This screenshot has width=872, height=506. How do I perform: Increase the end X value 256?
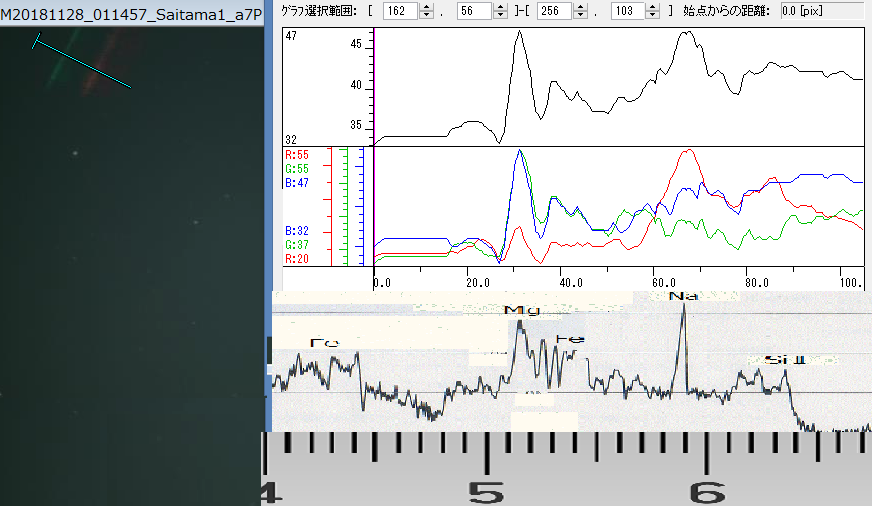tap(580, 7)
